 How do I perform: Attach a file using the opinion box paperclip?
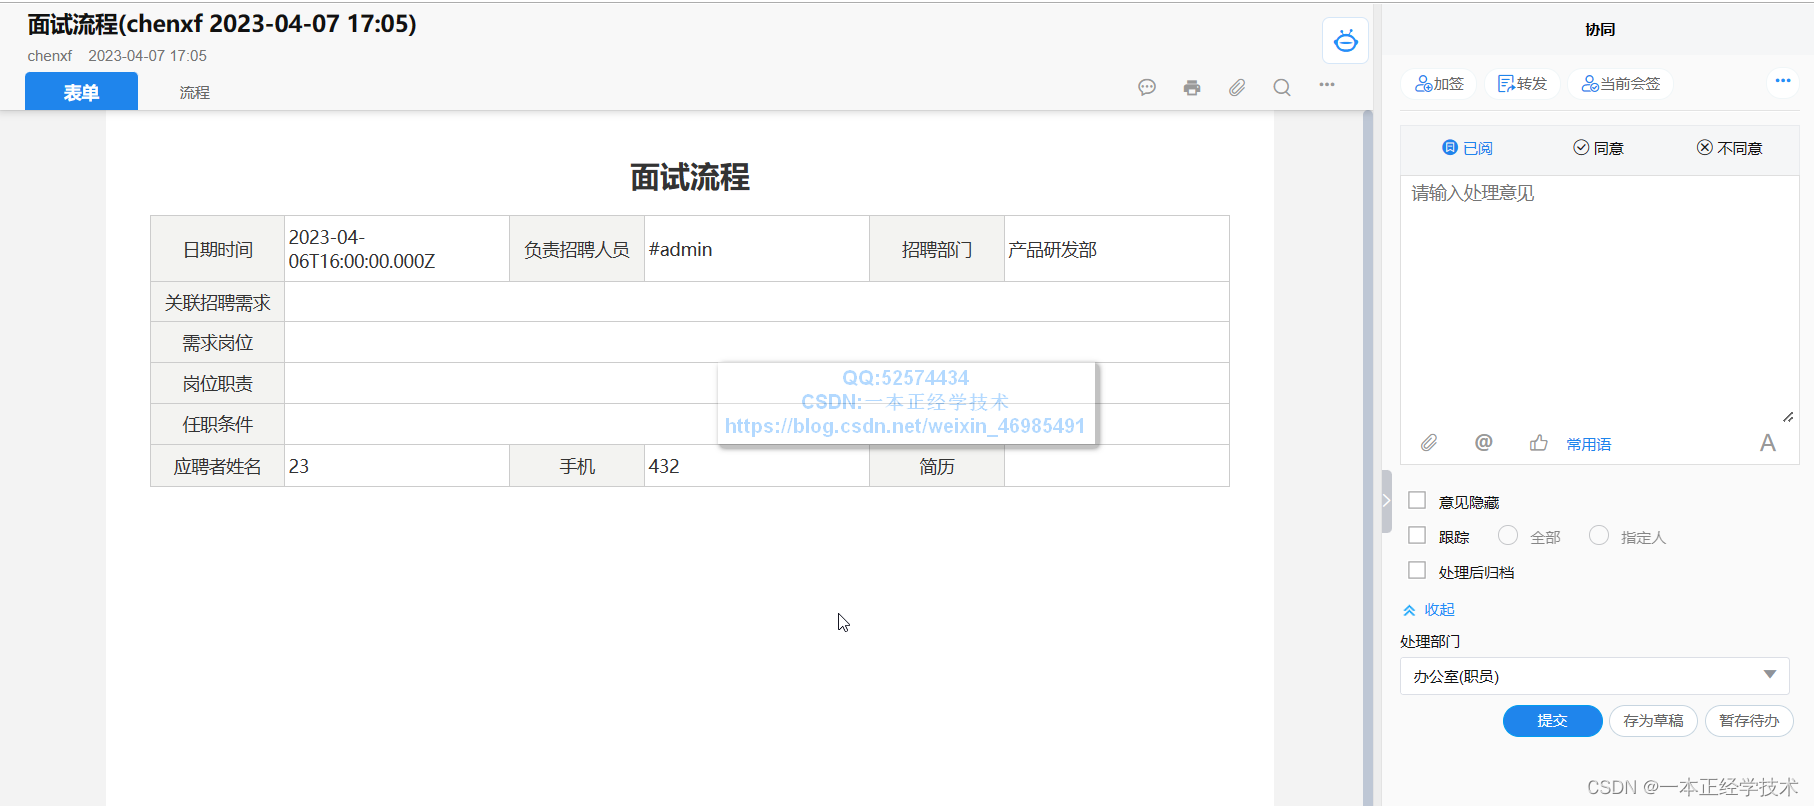tap(1429, 443)
